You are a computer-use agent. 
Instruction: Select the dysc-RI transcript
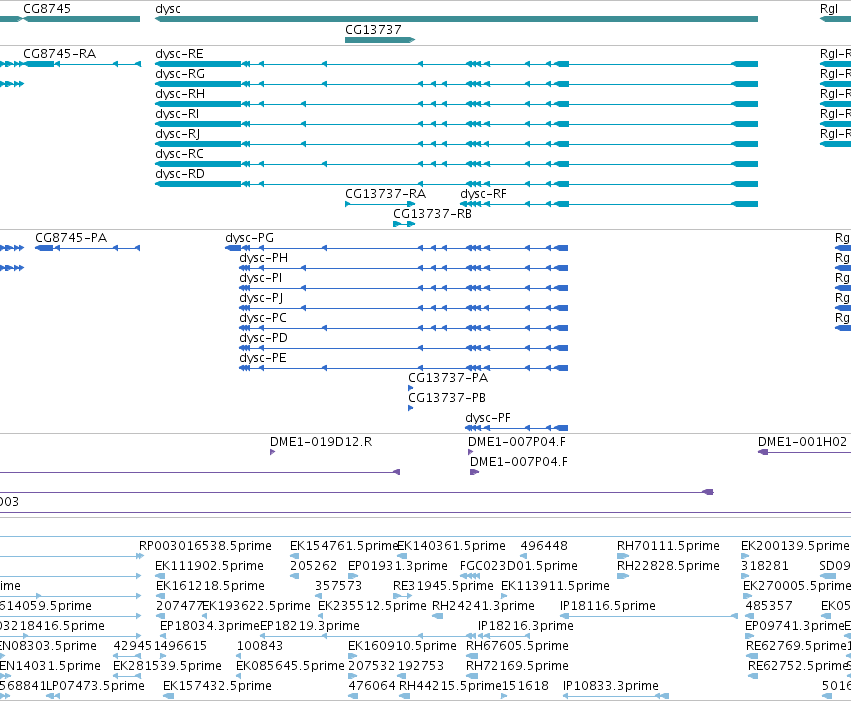click(x=456, y=124)
